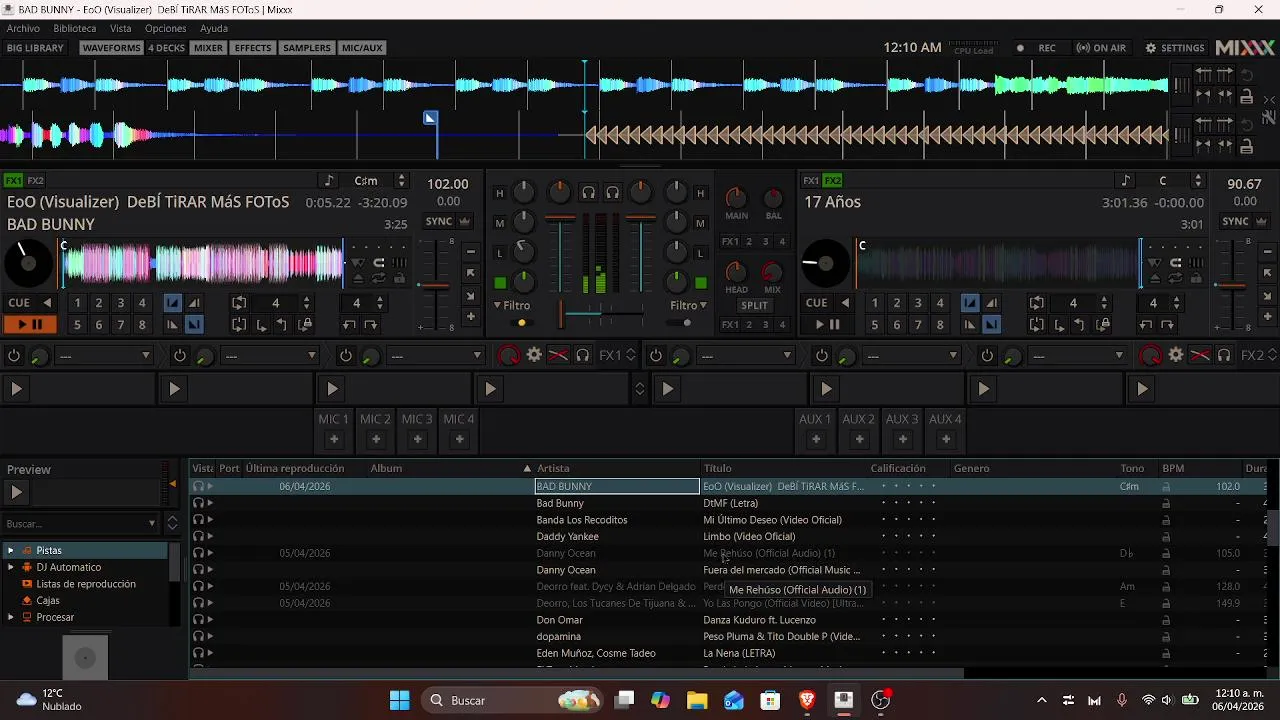Toggle headphone cue for right deck in mixer
1280x720 pixels.
pos(613,192)
